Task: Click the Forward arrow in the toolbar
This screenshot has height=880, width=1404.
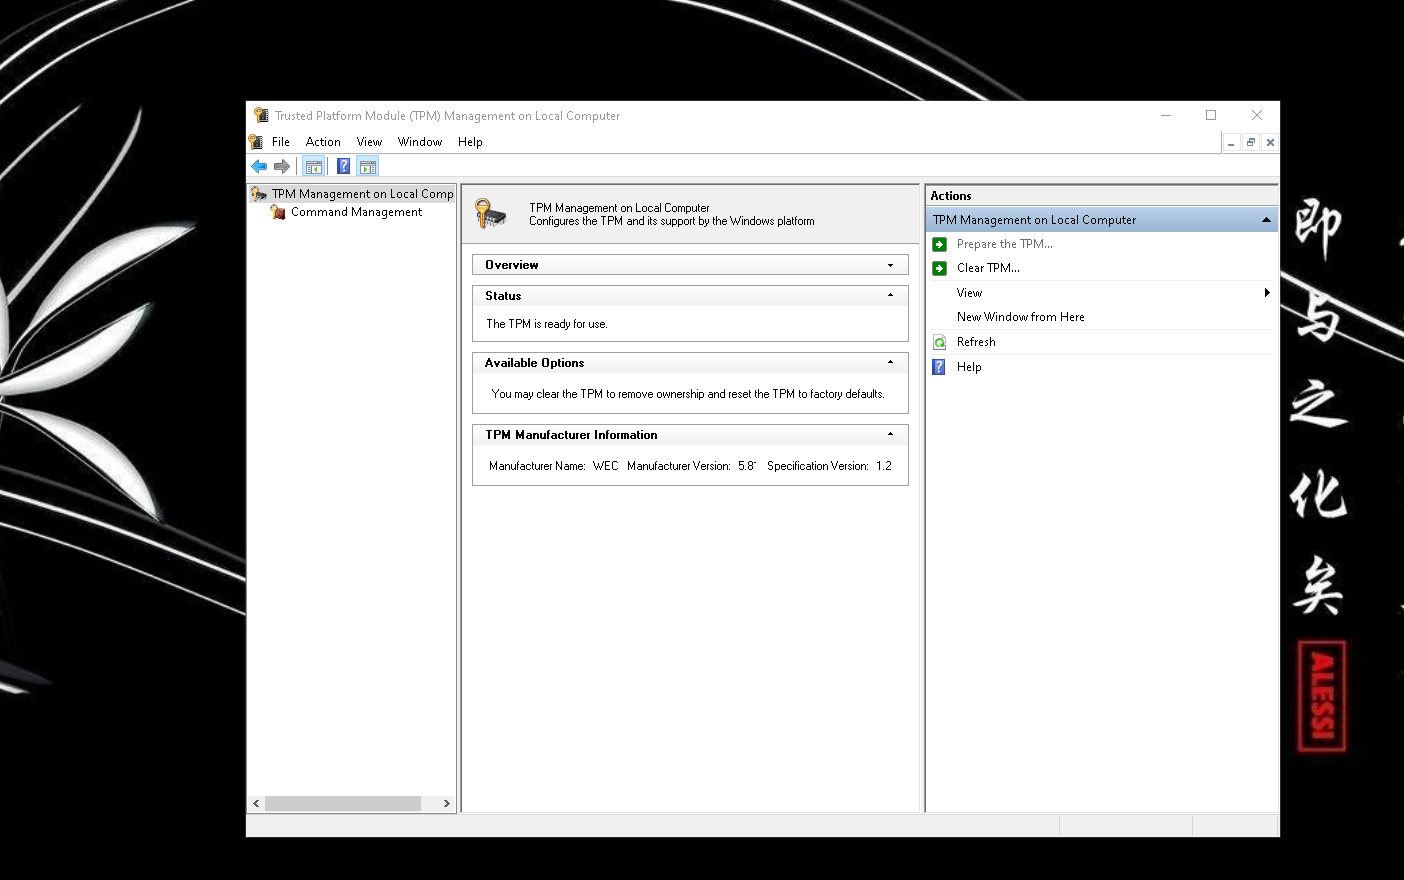Action: (x=282, y=167)
